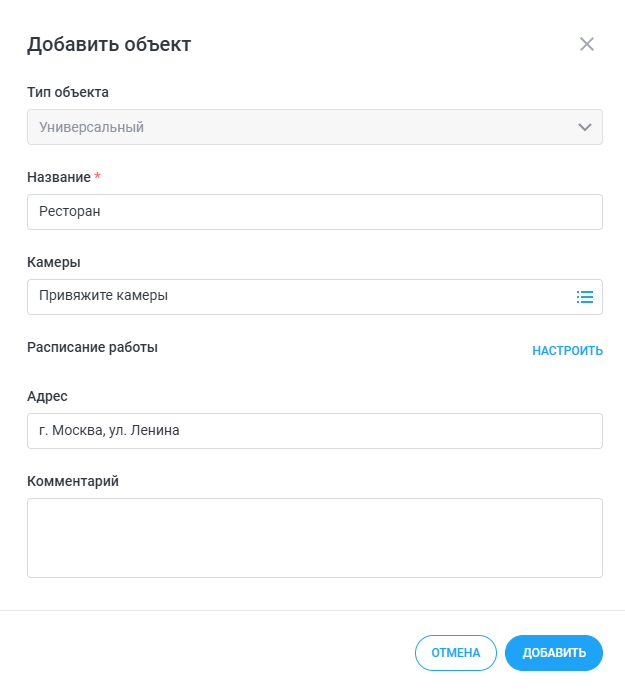Click the red required asterisk by Название

point(98,177)
